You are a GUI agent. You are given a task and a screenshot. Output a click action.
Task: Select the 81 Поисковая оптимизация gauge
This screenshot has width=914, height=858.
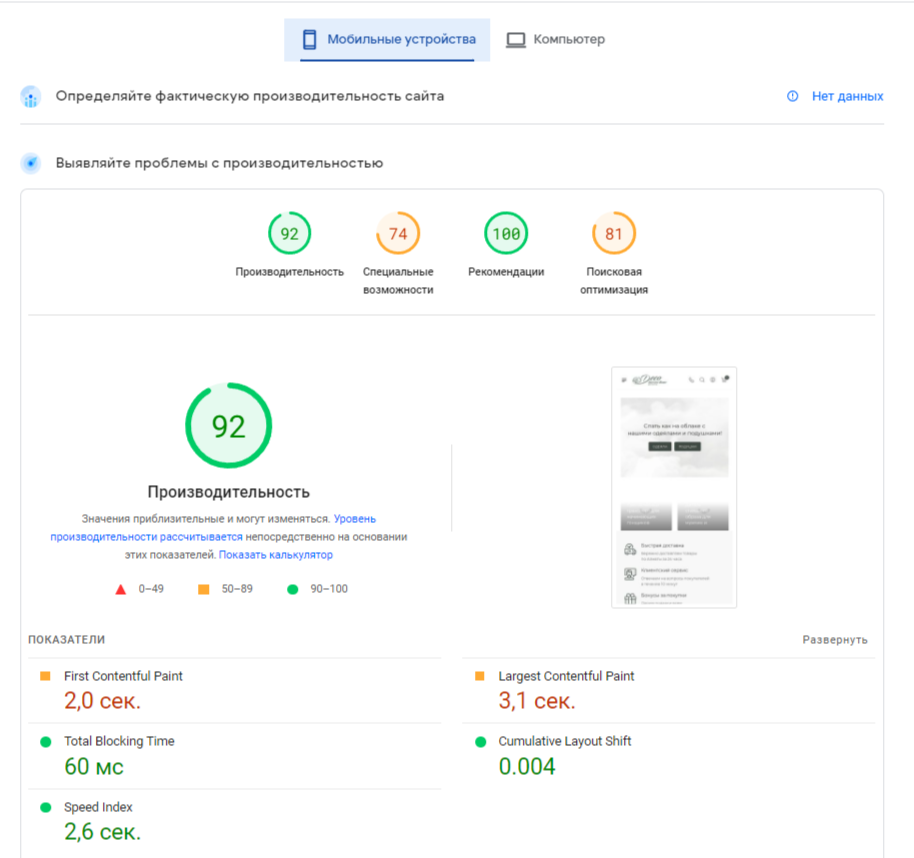point(614,234)
